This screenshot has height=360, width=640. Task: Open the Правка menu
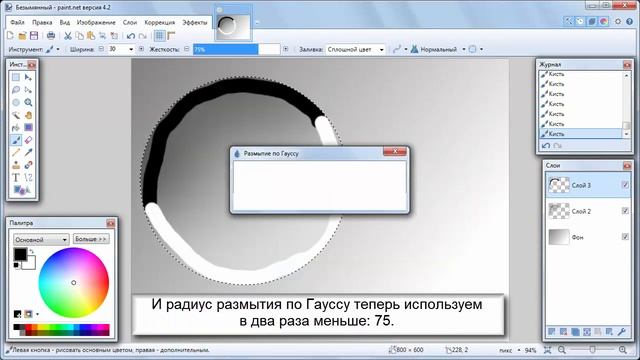pyautogui.click(x=42, y=22)
